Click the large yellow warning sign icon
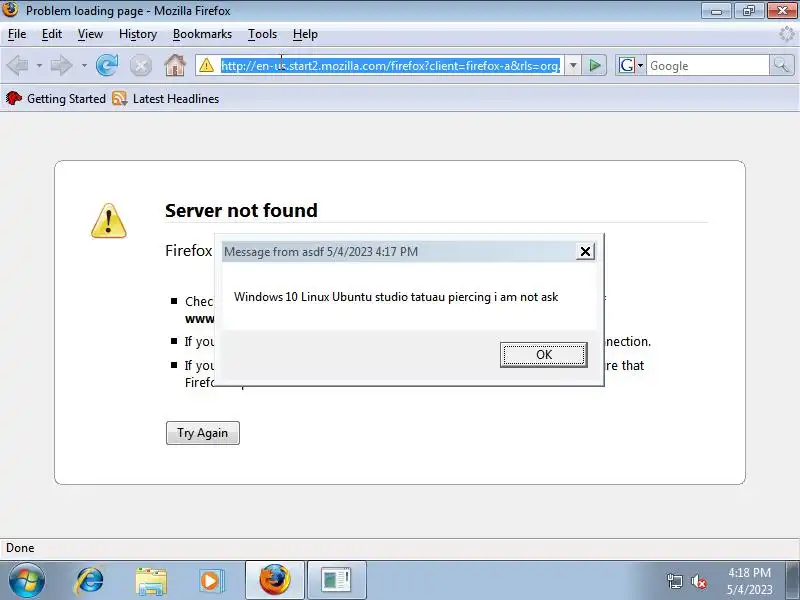 109,220
